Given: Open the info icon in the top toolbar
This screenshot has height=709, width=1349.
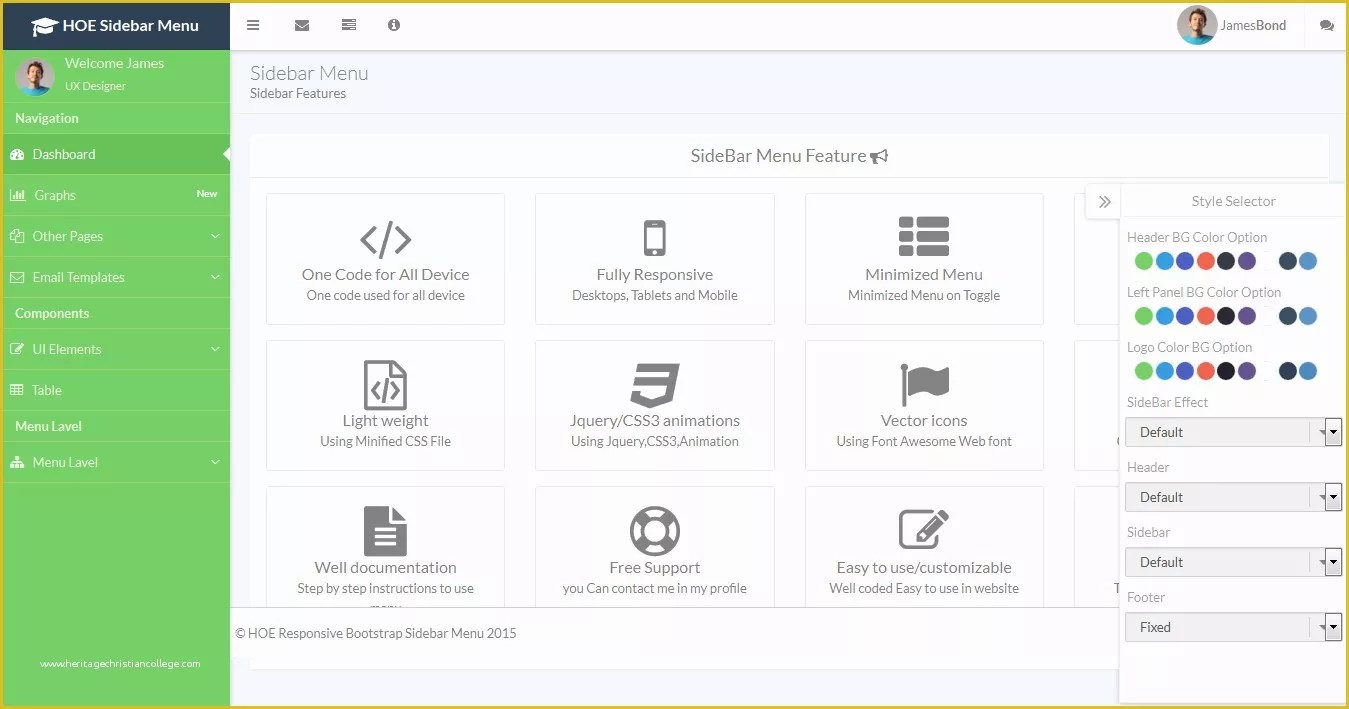Looking at the screenshot, I should 394,25.
